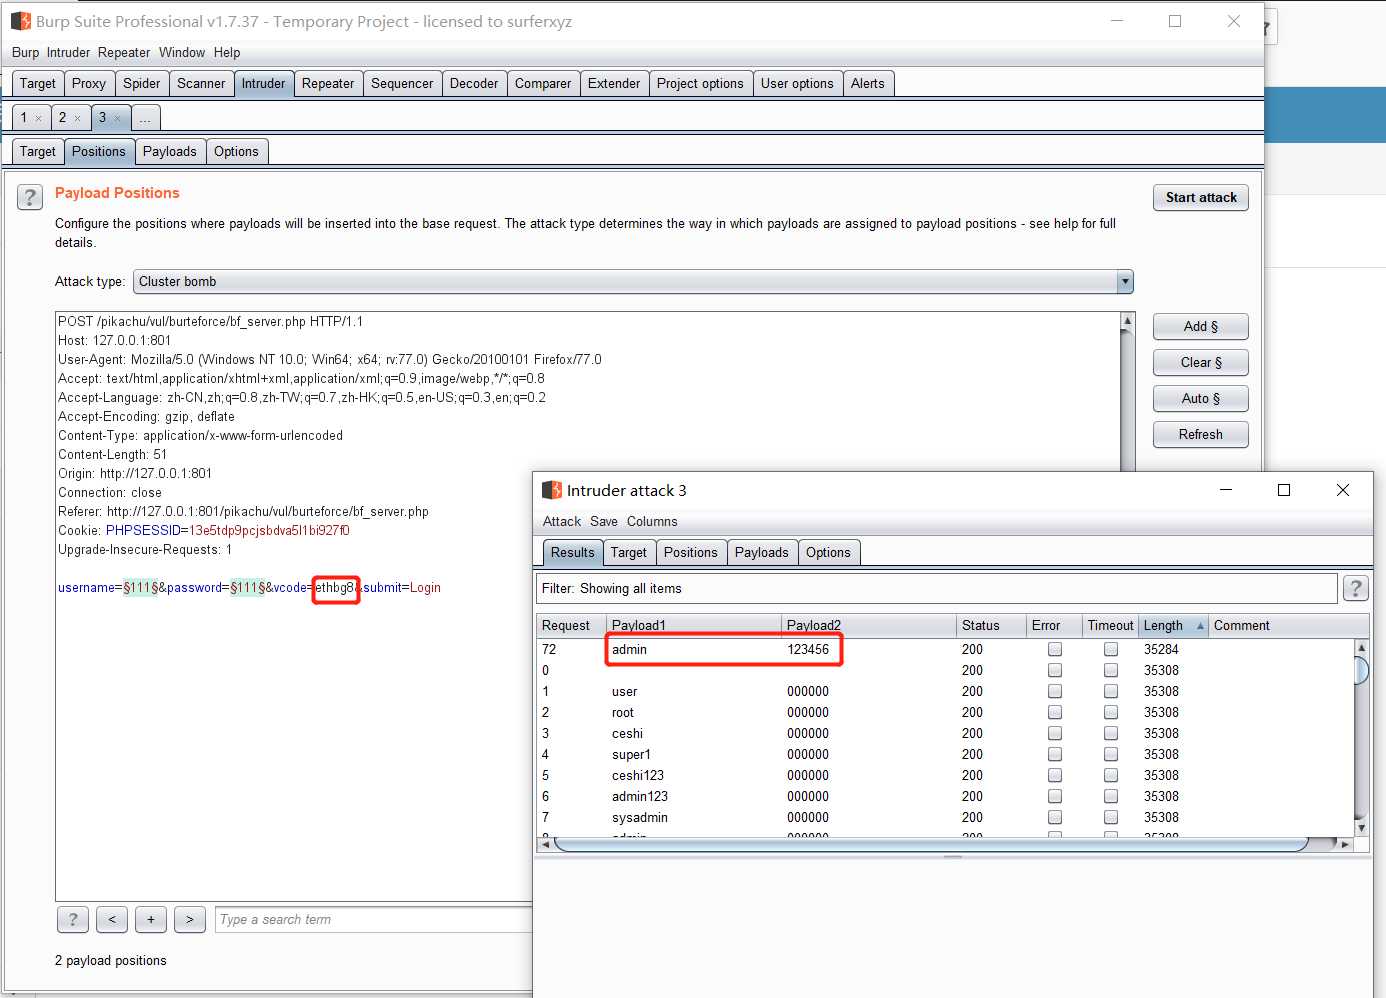1386x998 pixels.
Task: Open the Extender tool tab
Action: click(614, 84)
